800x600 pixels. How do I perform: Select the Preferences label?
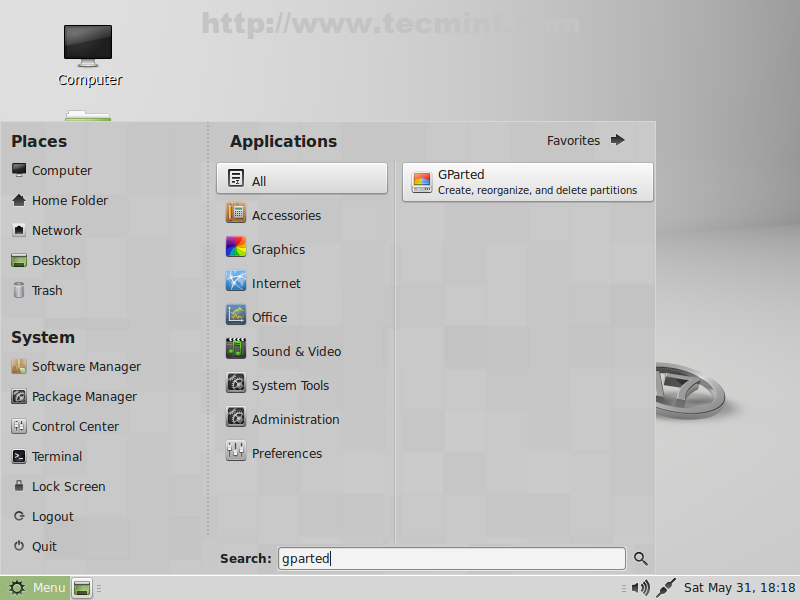pyautogui.click(x=287, y=454)
